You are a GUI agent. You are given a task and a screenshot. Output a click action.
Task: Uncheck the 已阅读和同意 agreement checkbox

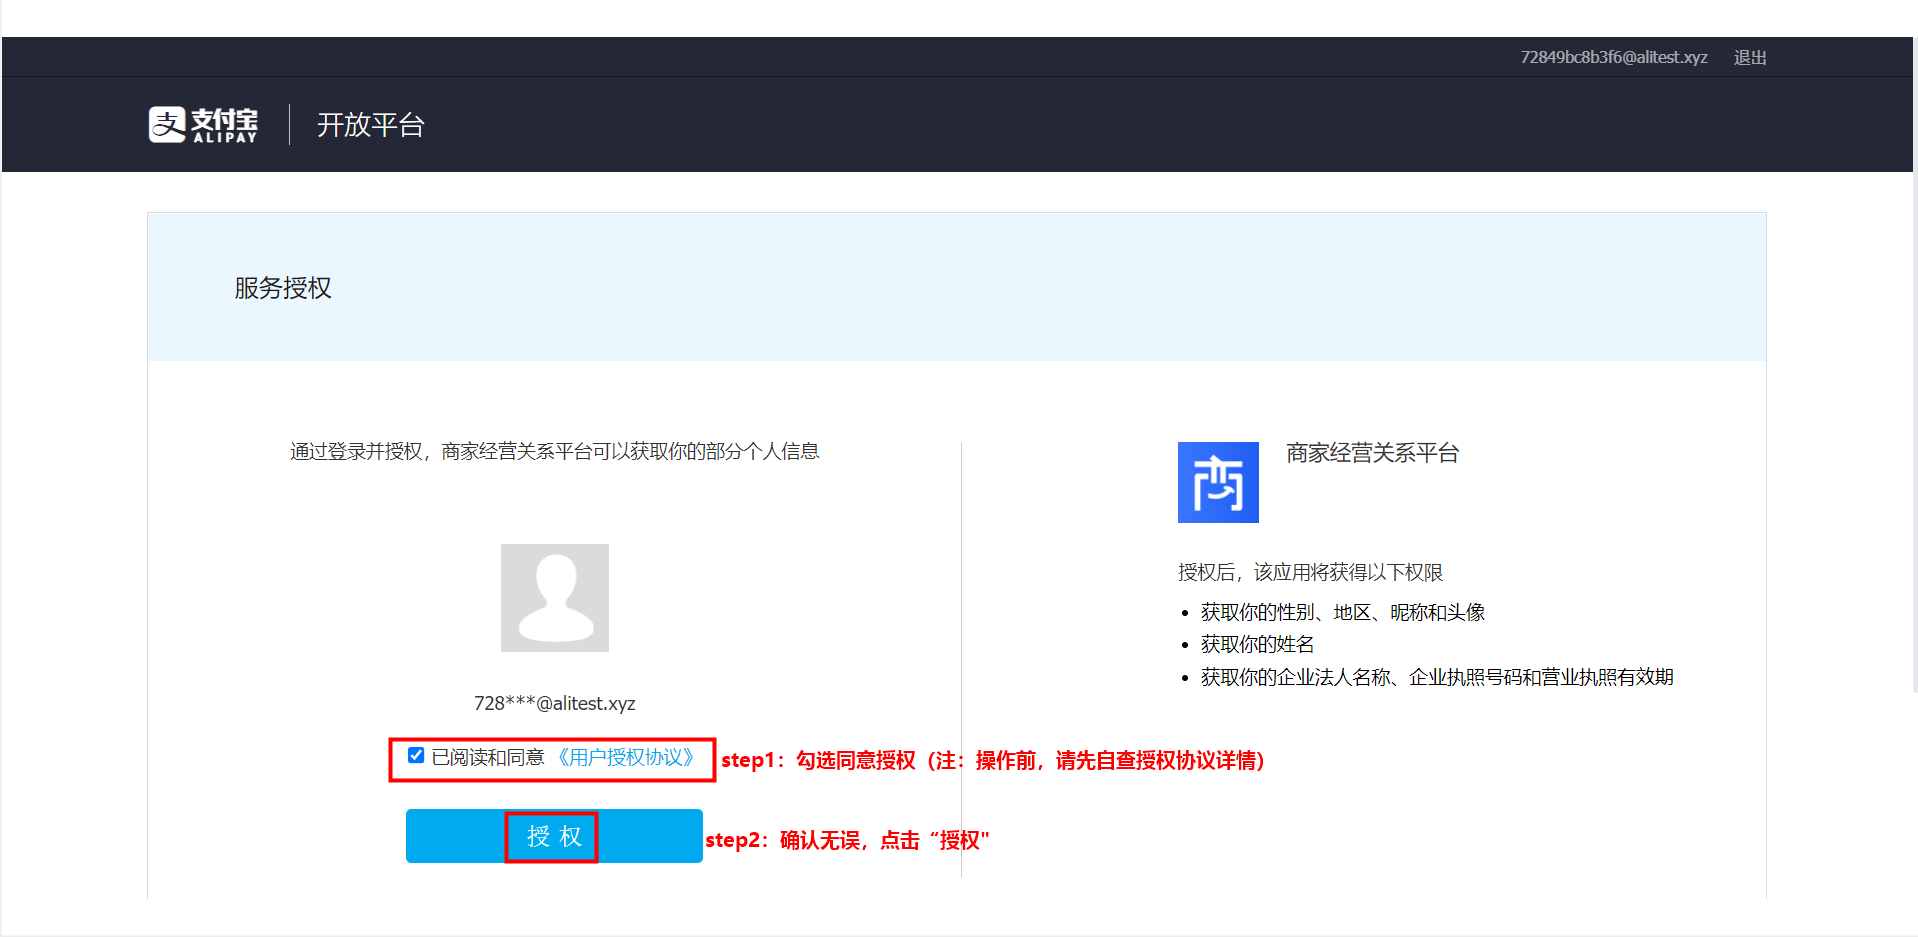tap(416, 755)
